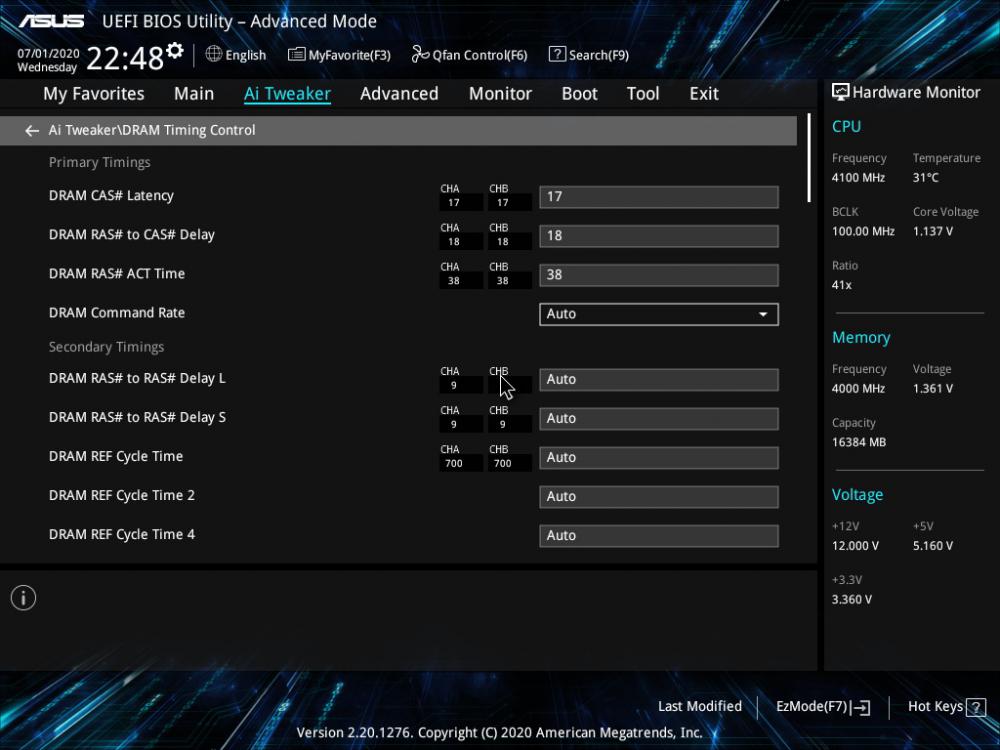Open the Monitor tab
The image size is (1000, 750).
(500, 94)
